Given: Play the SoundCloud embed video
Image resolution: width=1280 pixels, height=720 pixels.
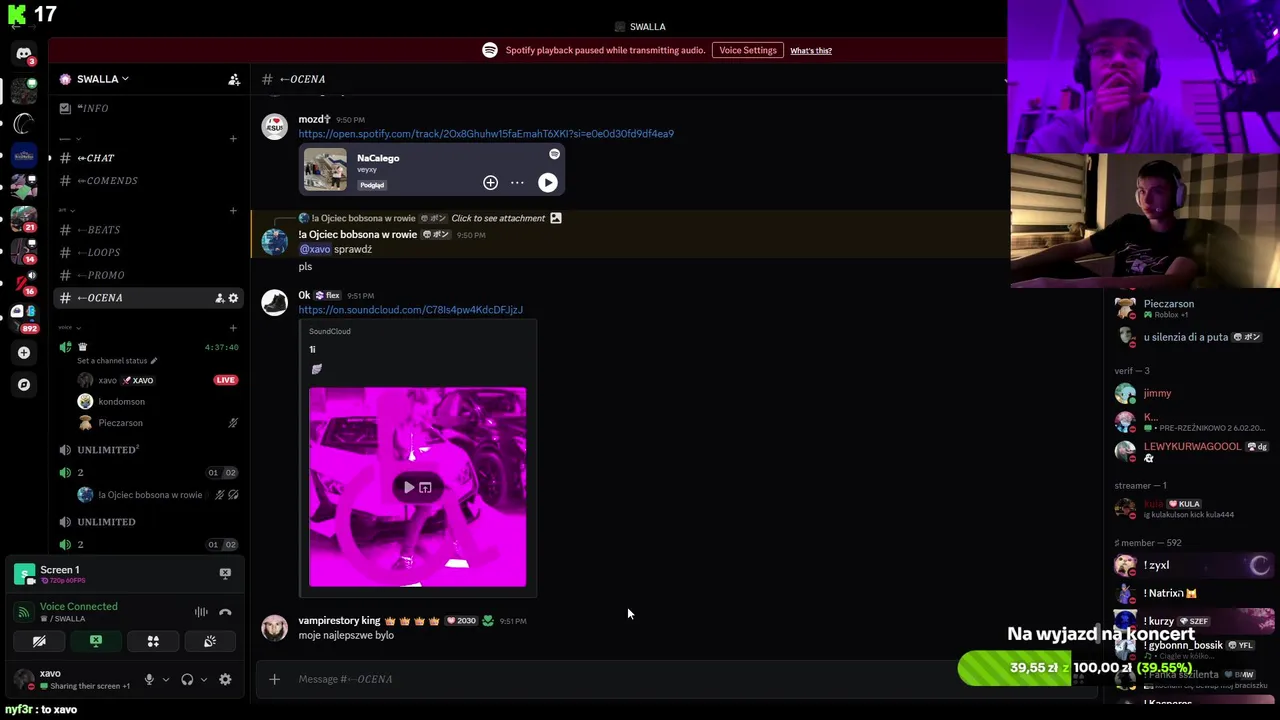Looking at the screenshot, I should (x=408, y=487).
